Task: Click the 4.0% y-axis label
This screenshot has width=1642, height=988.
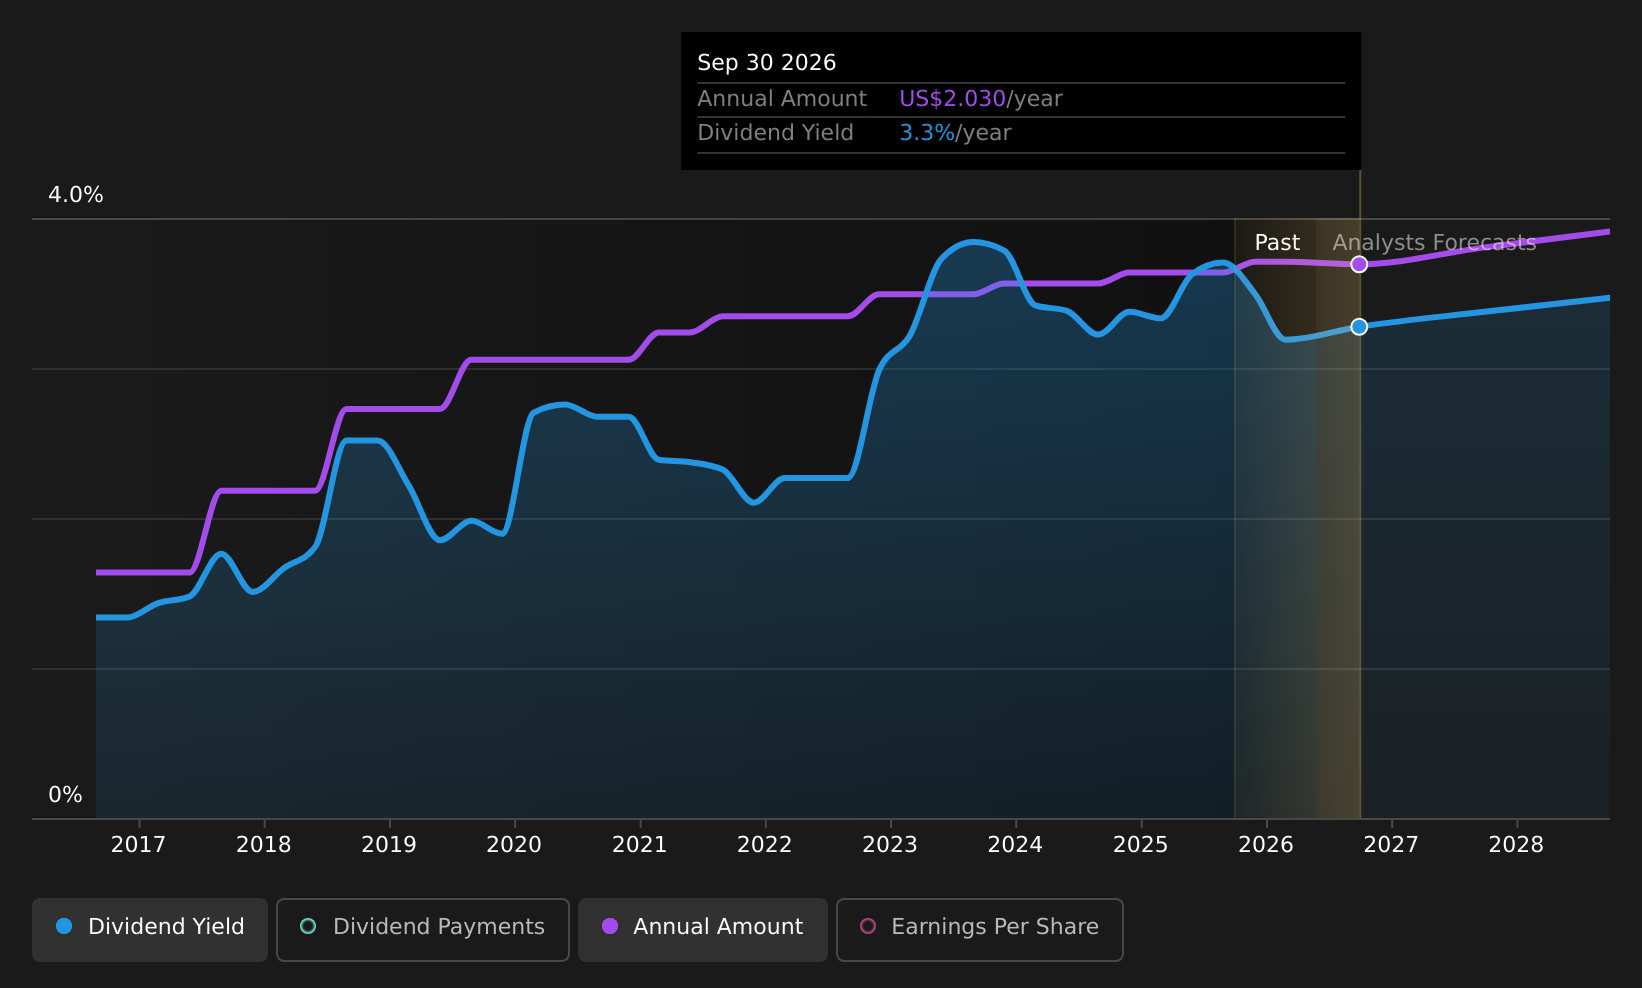Action: coord(76,195)
